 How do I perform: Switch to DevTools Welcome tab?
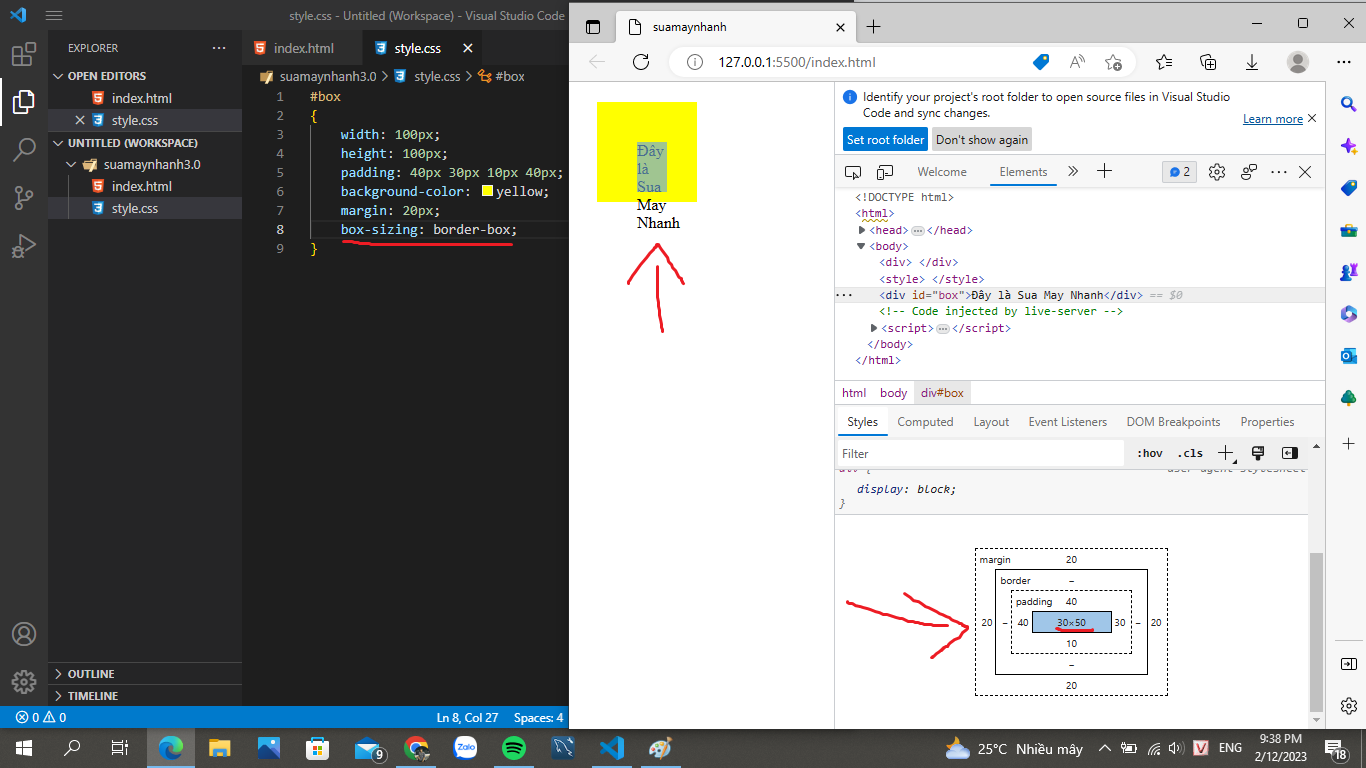942,172
